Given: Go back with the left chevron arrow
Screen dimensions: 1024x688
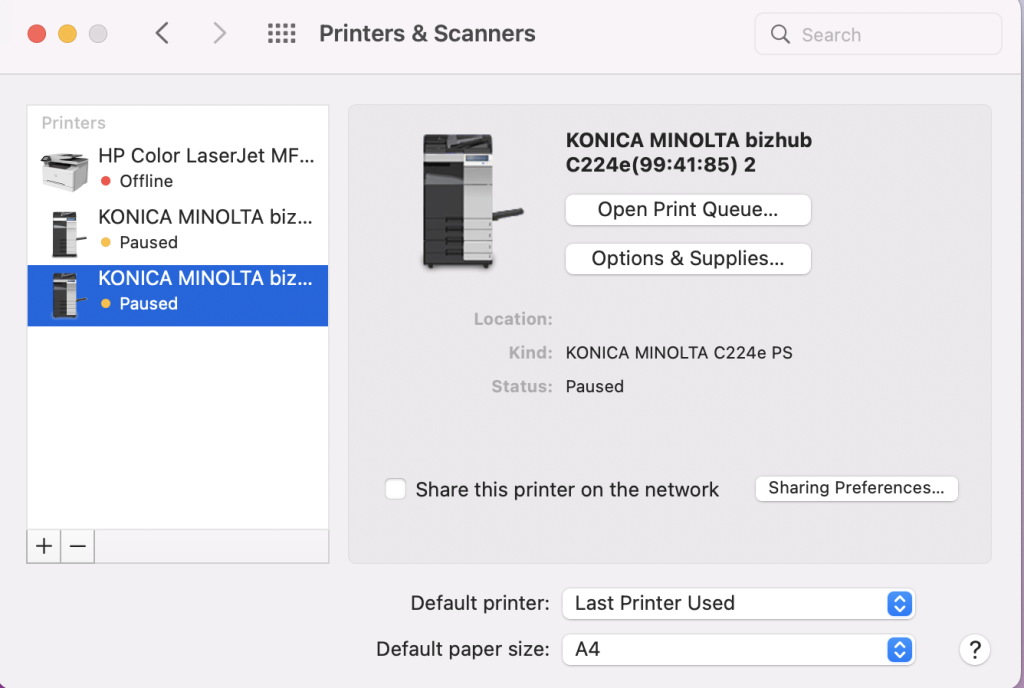Looking at the screenshot, I should pyautogui.click(x=163, y=33).
